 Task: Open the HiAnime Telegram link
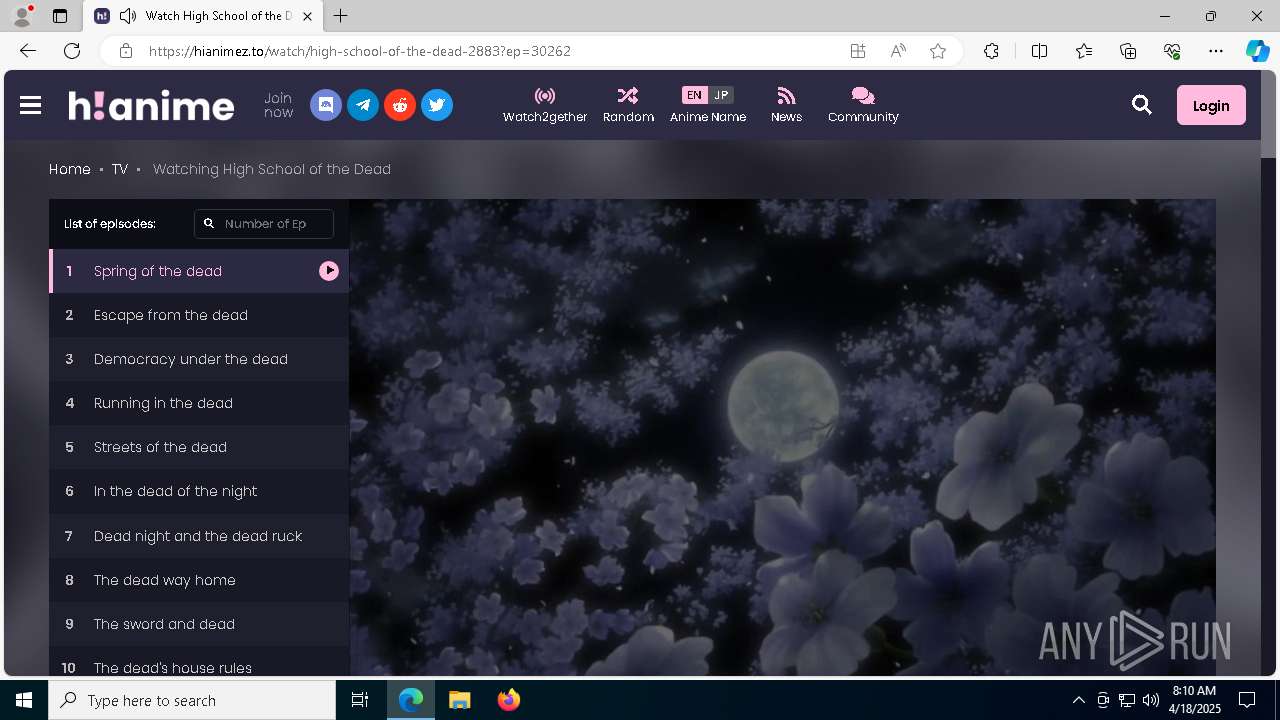[x=363, y=105]
